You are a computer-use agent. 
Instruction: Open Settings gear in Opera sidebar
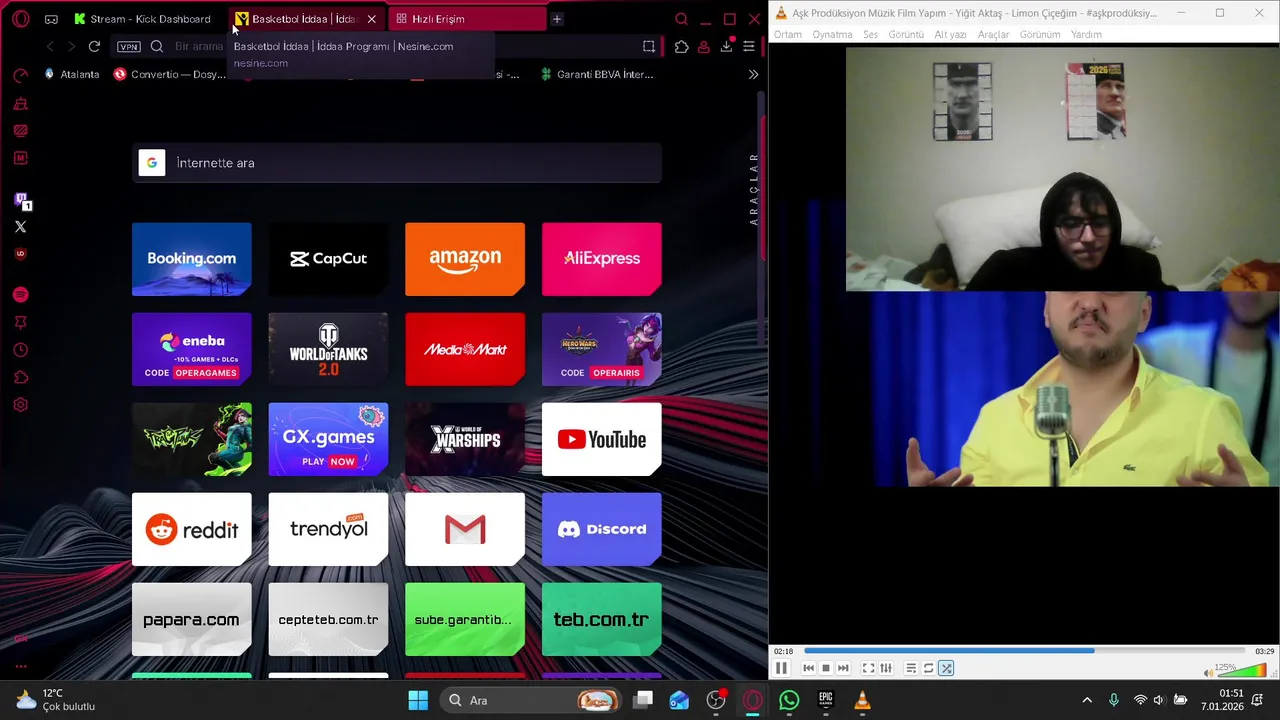click(x=20, y=405)
